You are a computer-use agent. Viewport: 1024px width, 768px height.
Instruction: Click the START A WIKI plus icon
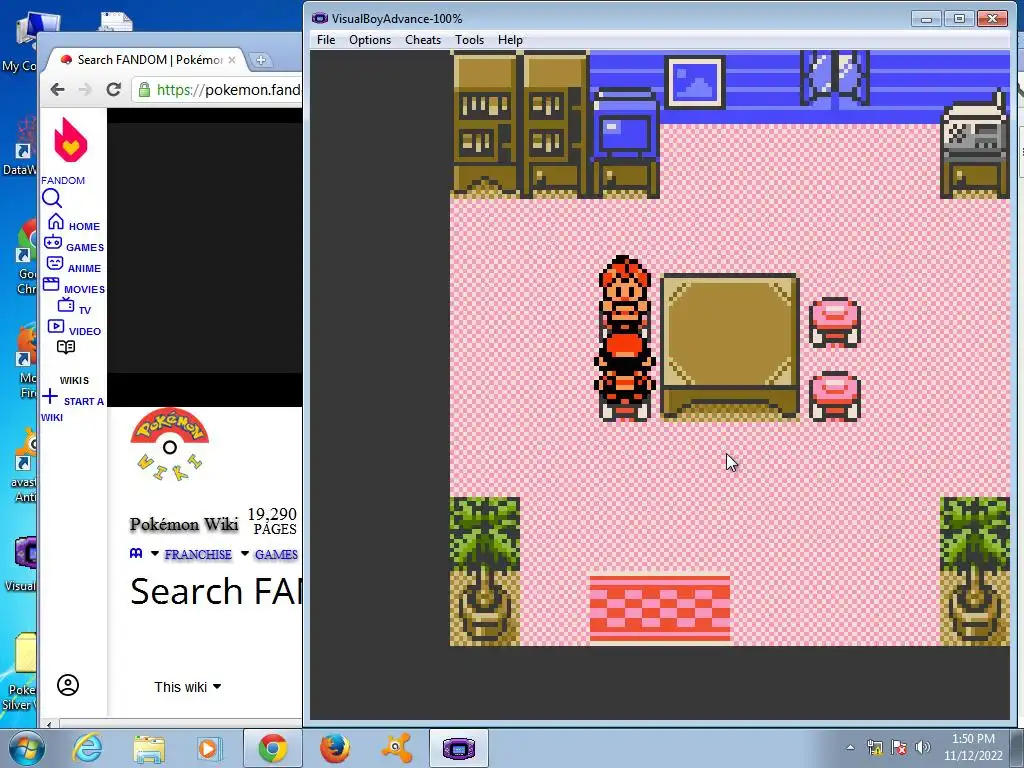click(x=50, y=396)
